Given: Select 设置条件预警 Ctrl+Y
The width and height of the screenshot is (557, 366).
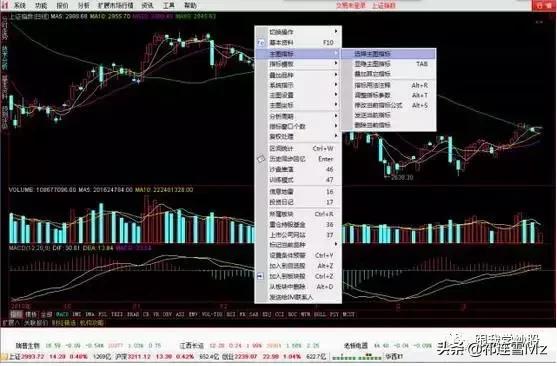Looking at the screenshot, I should 298,255.
